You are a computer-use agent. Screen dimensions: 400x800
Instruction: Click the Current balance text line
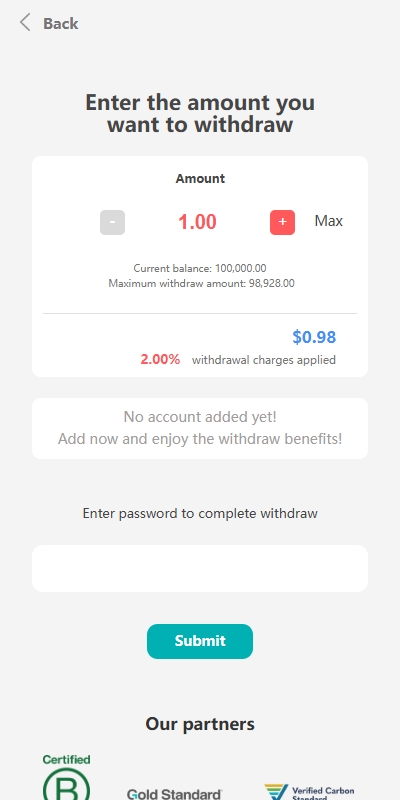pyautogui.click(x=200, y=268)
